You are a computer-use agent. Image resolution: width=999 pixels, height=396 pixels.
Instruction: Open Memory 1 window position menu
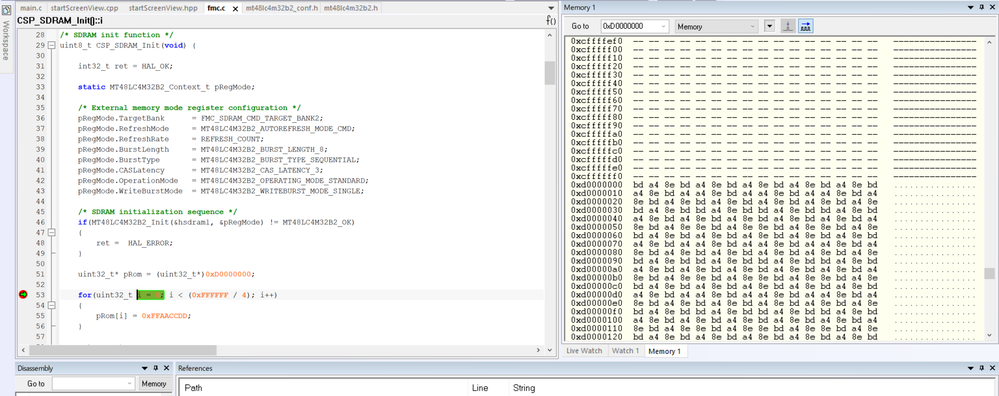pyautogui.click(x=970, y=7)
